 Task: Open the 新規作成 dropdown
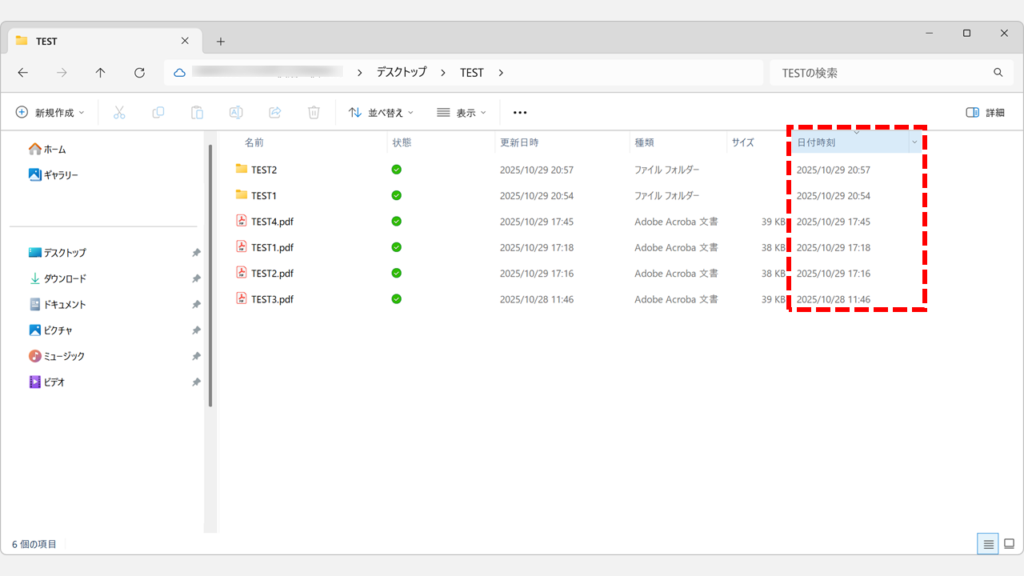click(x=50, y=113)
